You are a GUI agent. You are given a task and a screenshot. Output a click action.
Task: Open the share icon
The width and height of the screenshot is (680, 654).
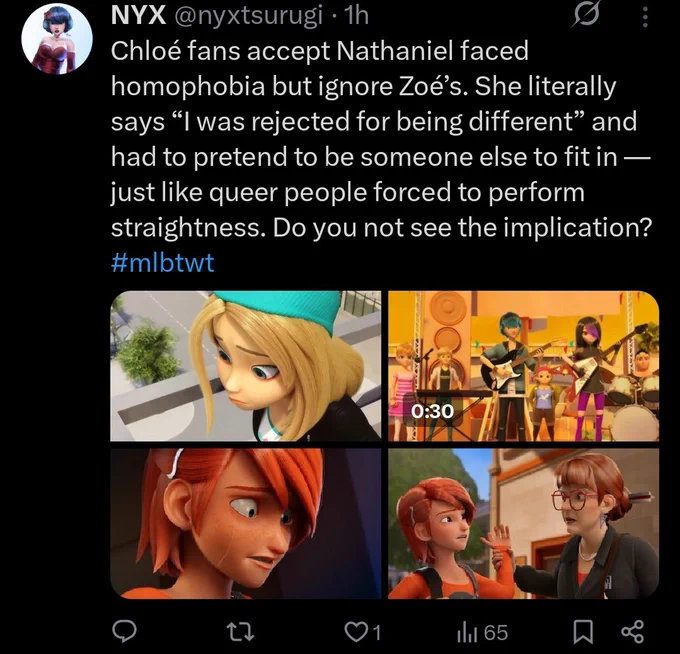(x=632, y=632)
